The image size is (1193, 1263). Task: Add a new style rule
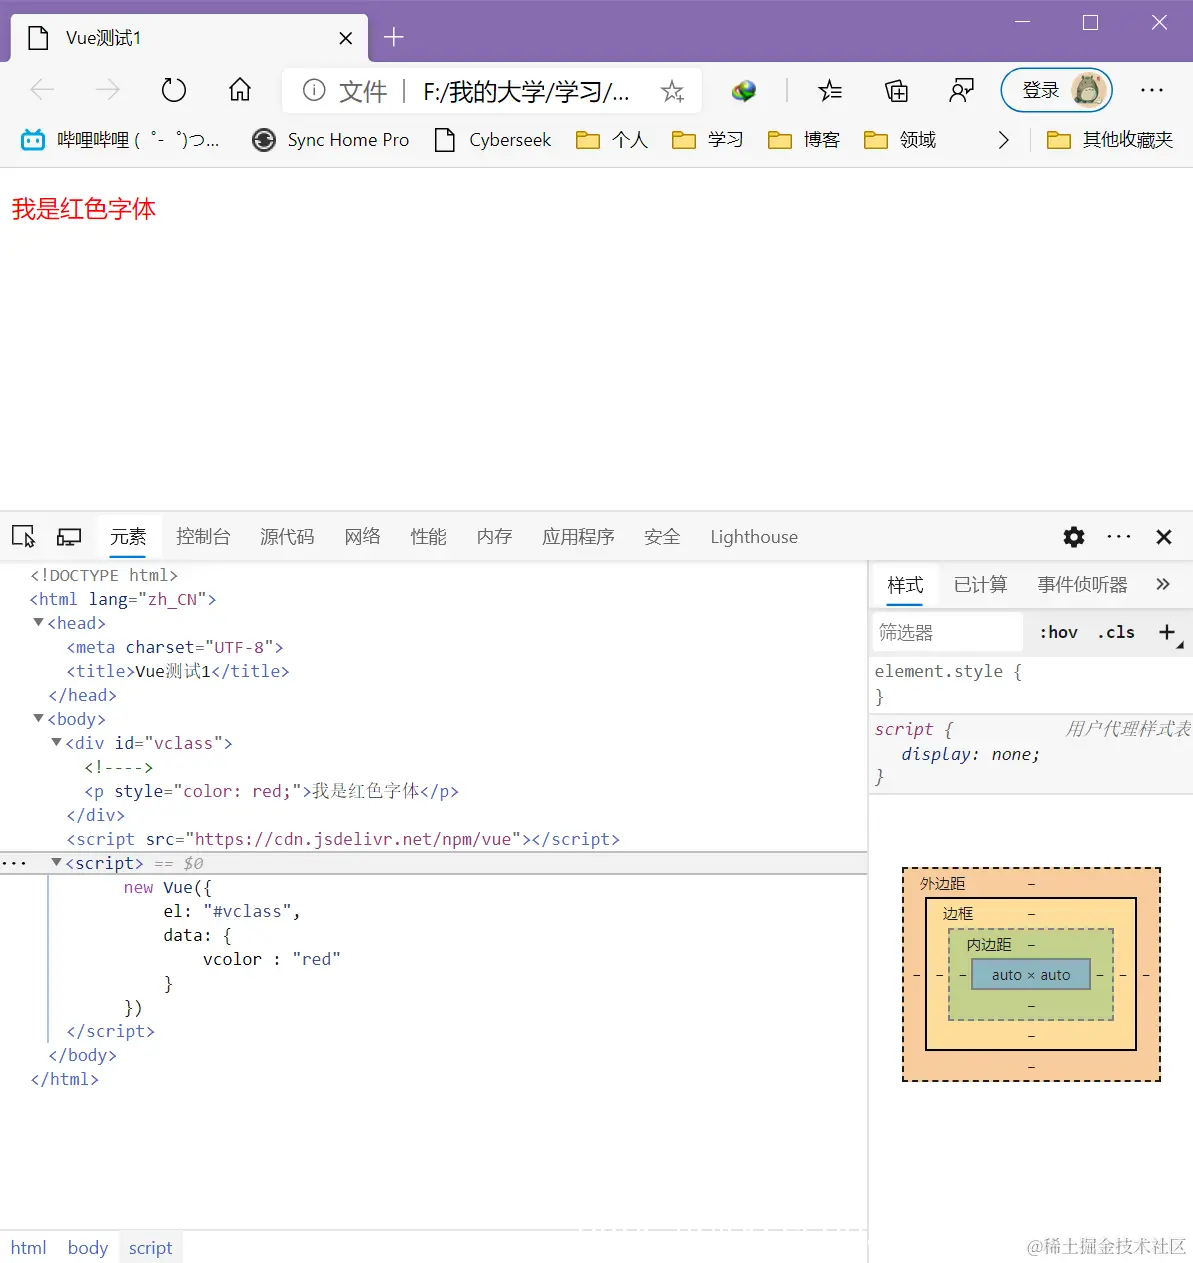click(x=1167, y=632)
